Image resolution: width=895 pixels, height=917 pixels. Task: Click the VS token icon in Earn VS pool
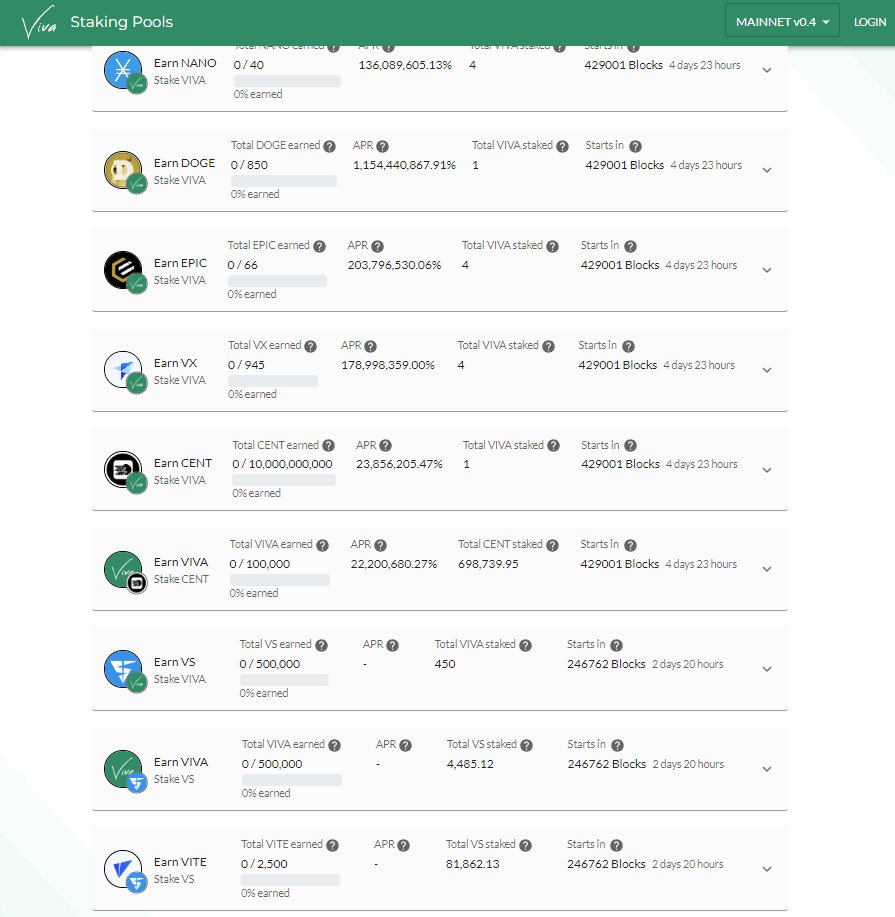click(123, 669)
